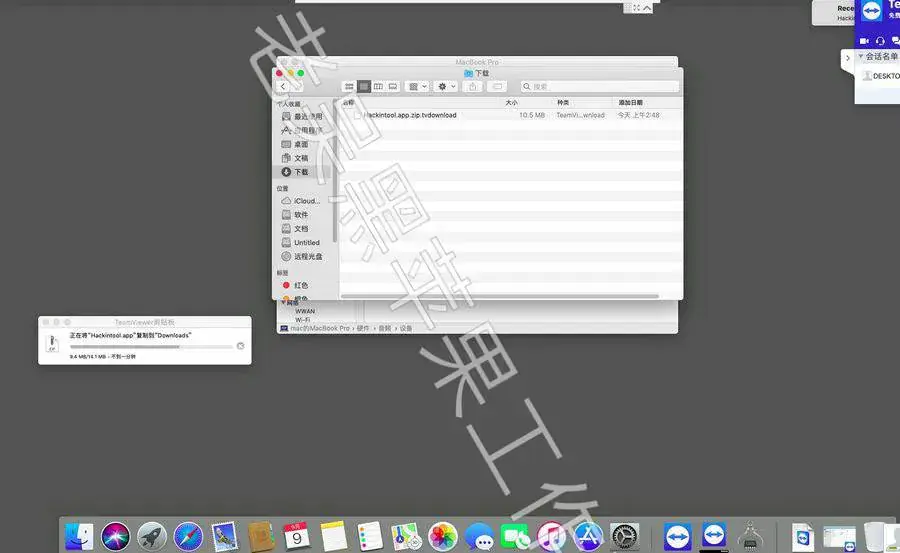Sort by the 大小 column header
Viewport: 900px width, 553px height.
(x=511, y=102)
